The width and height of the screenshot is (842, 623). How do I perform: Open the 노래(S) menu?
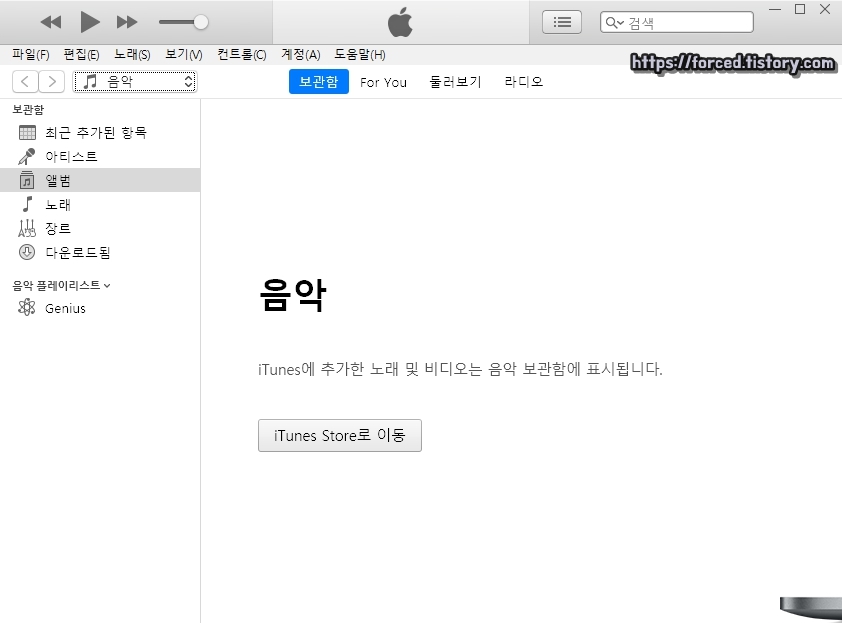(132, 54)
